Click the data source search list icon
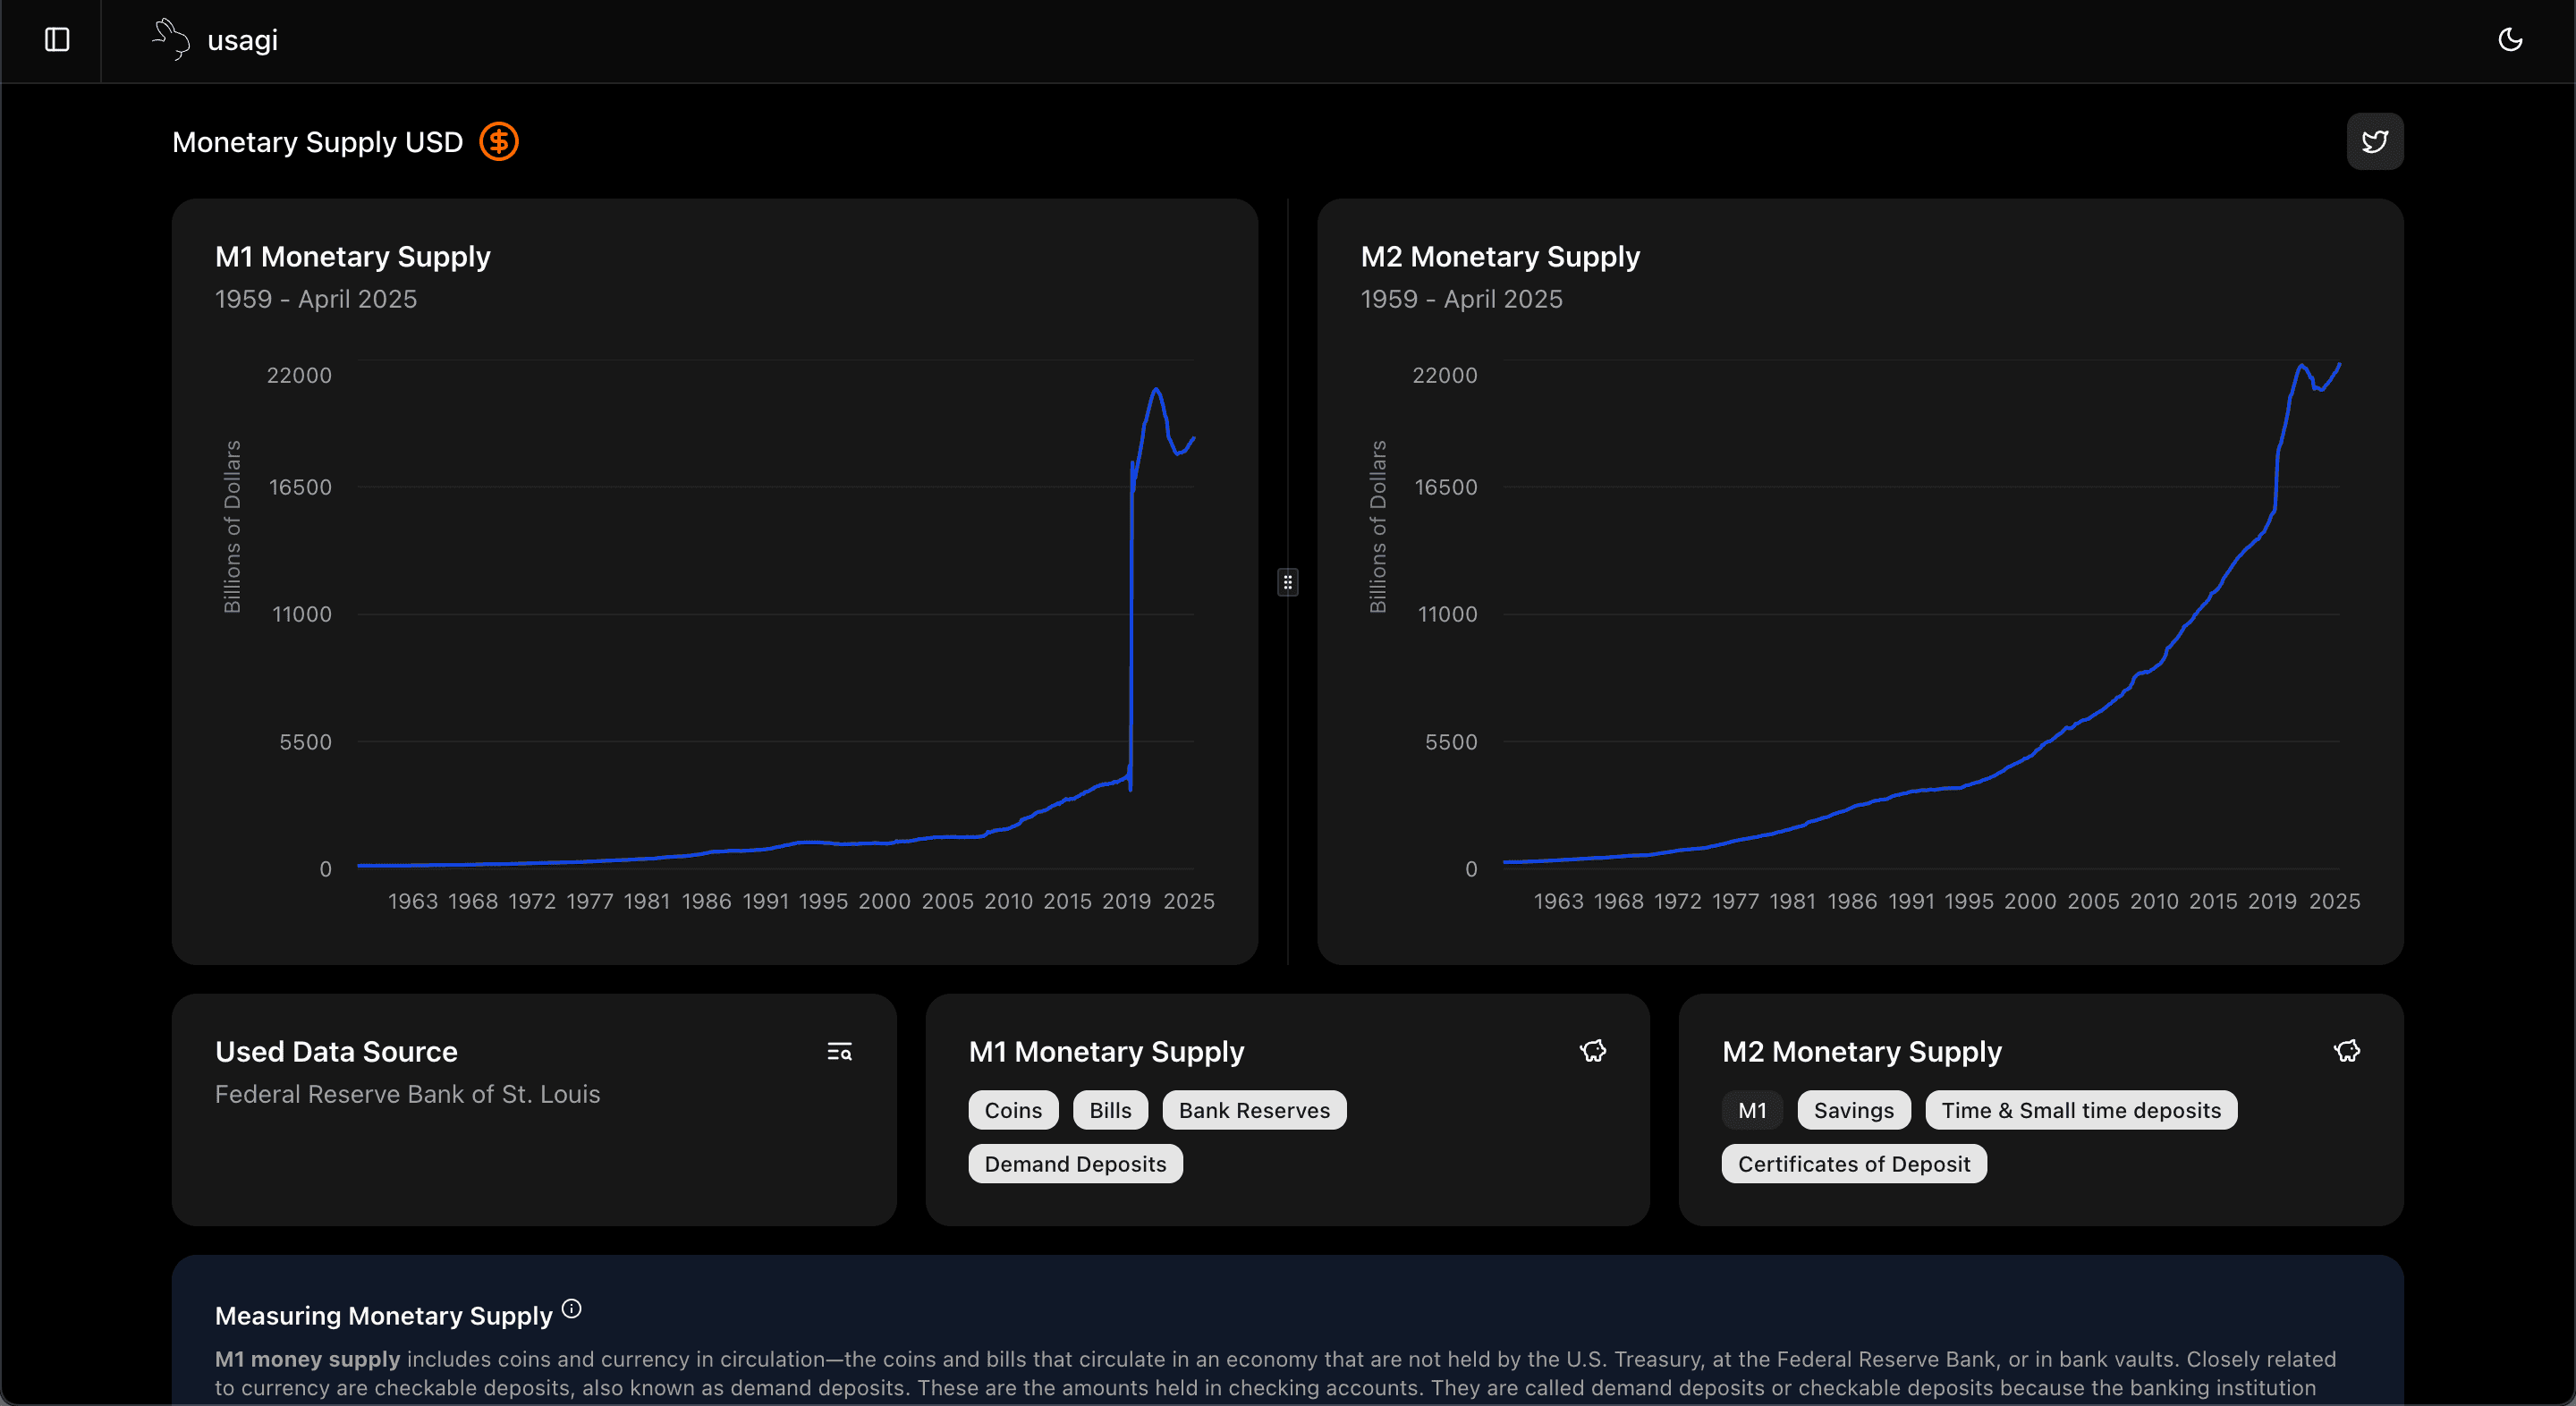The image size is (2576, 1406). (839, 1051)
